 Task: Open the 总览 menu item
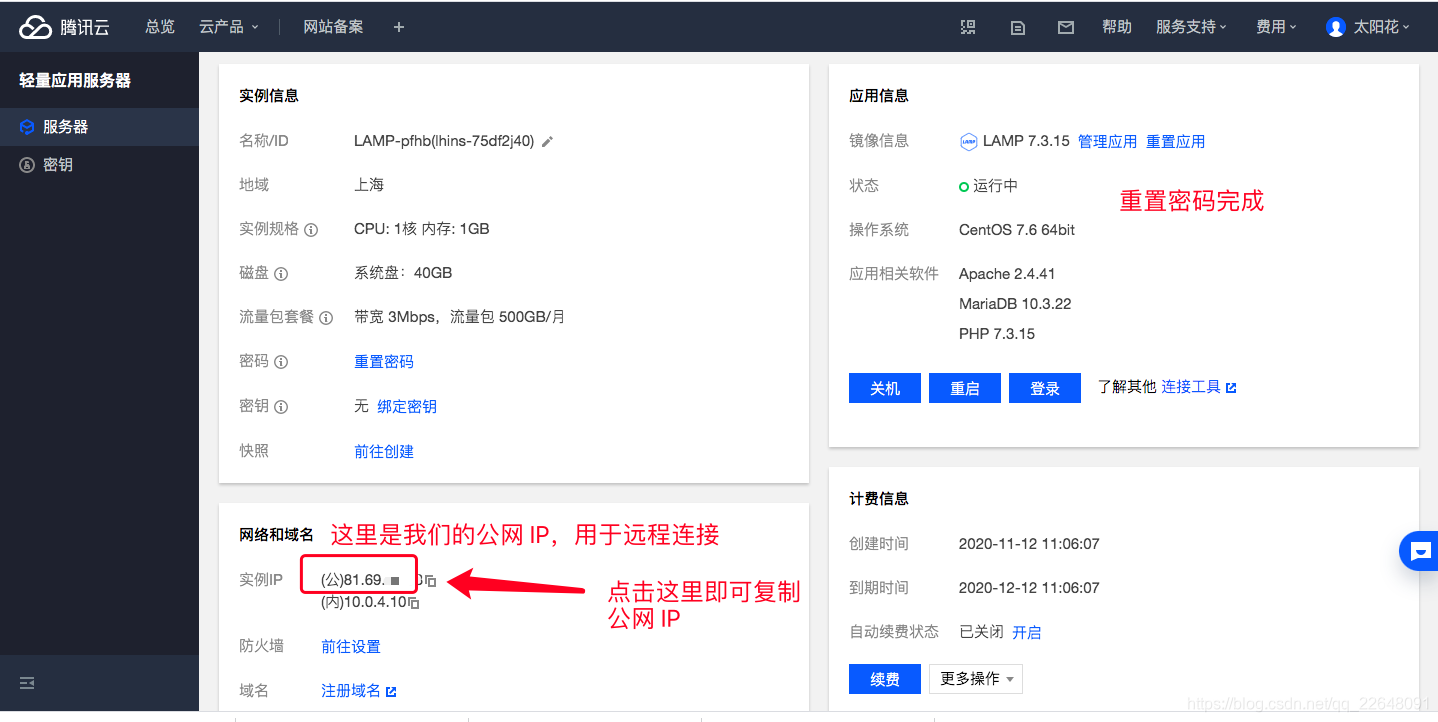160,27
